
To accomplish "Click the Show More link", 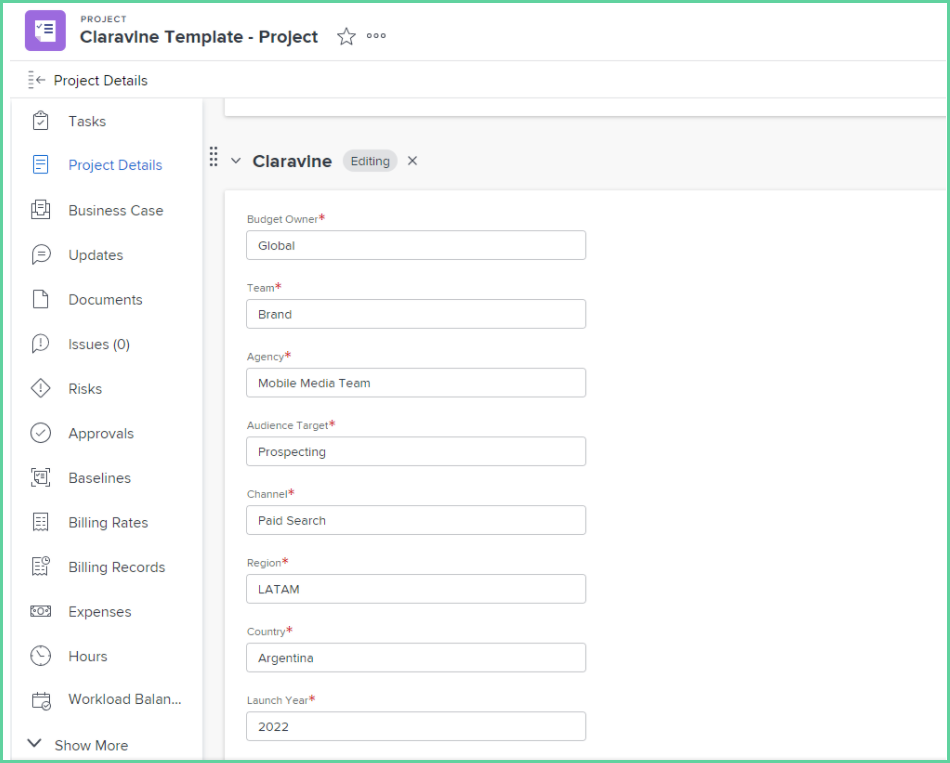I will pyautogui.click(x=91, y=745).
